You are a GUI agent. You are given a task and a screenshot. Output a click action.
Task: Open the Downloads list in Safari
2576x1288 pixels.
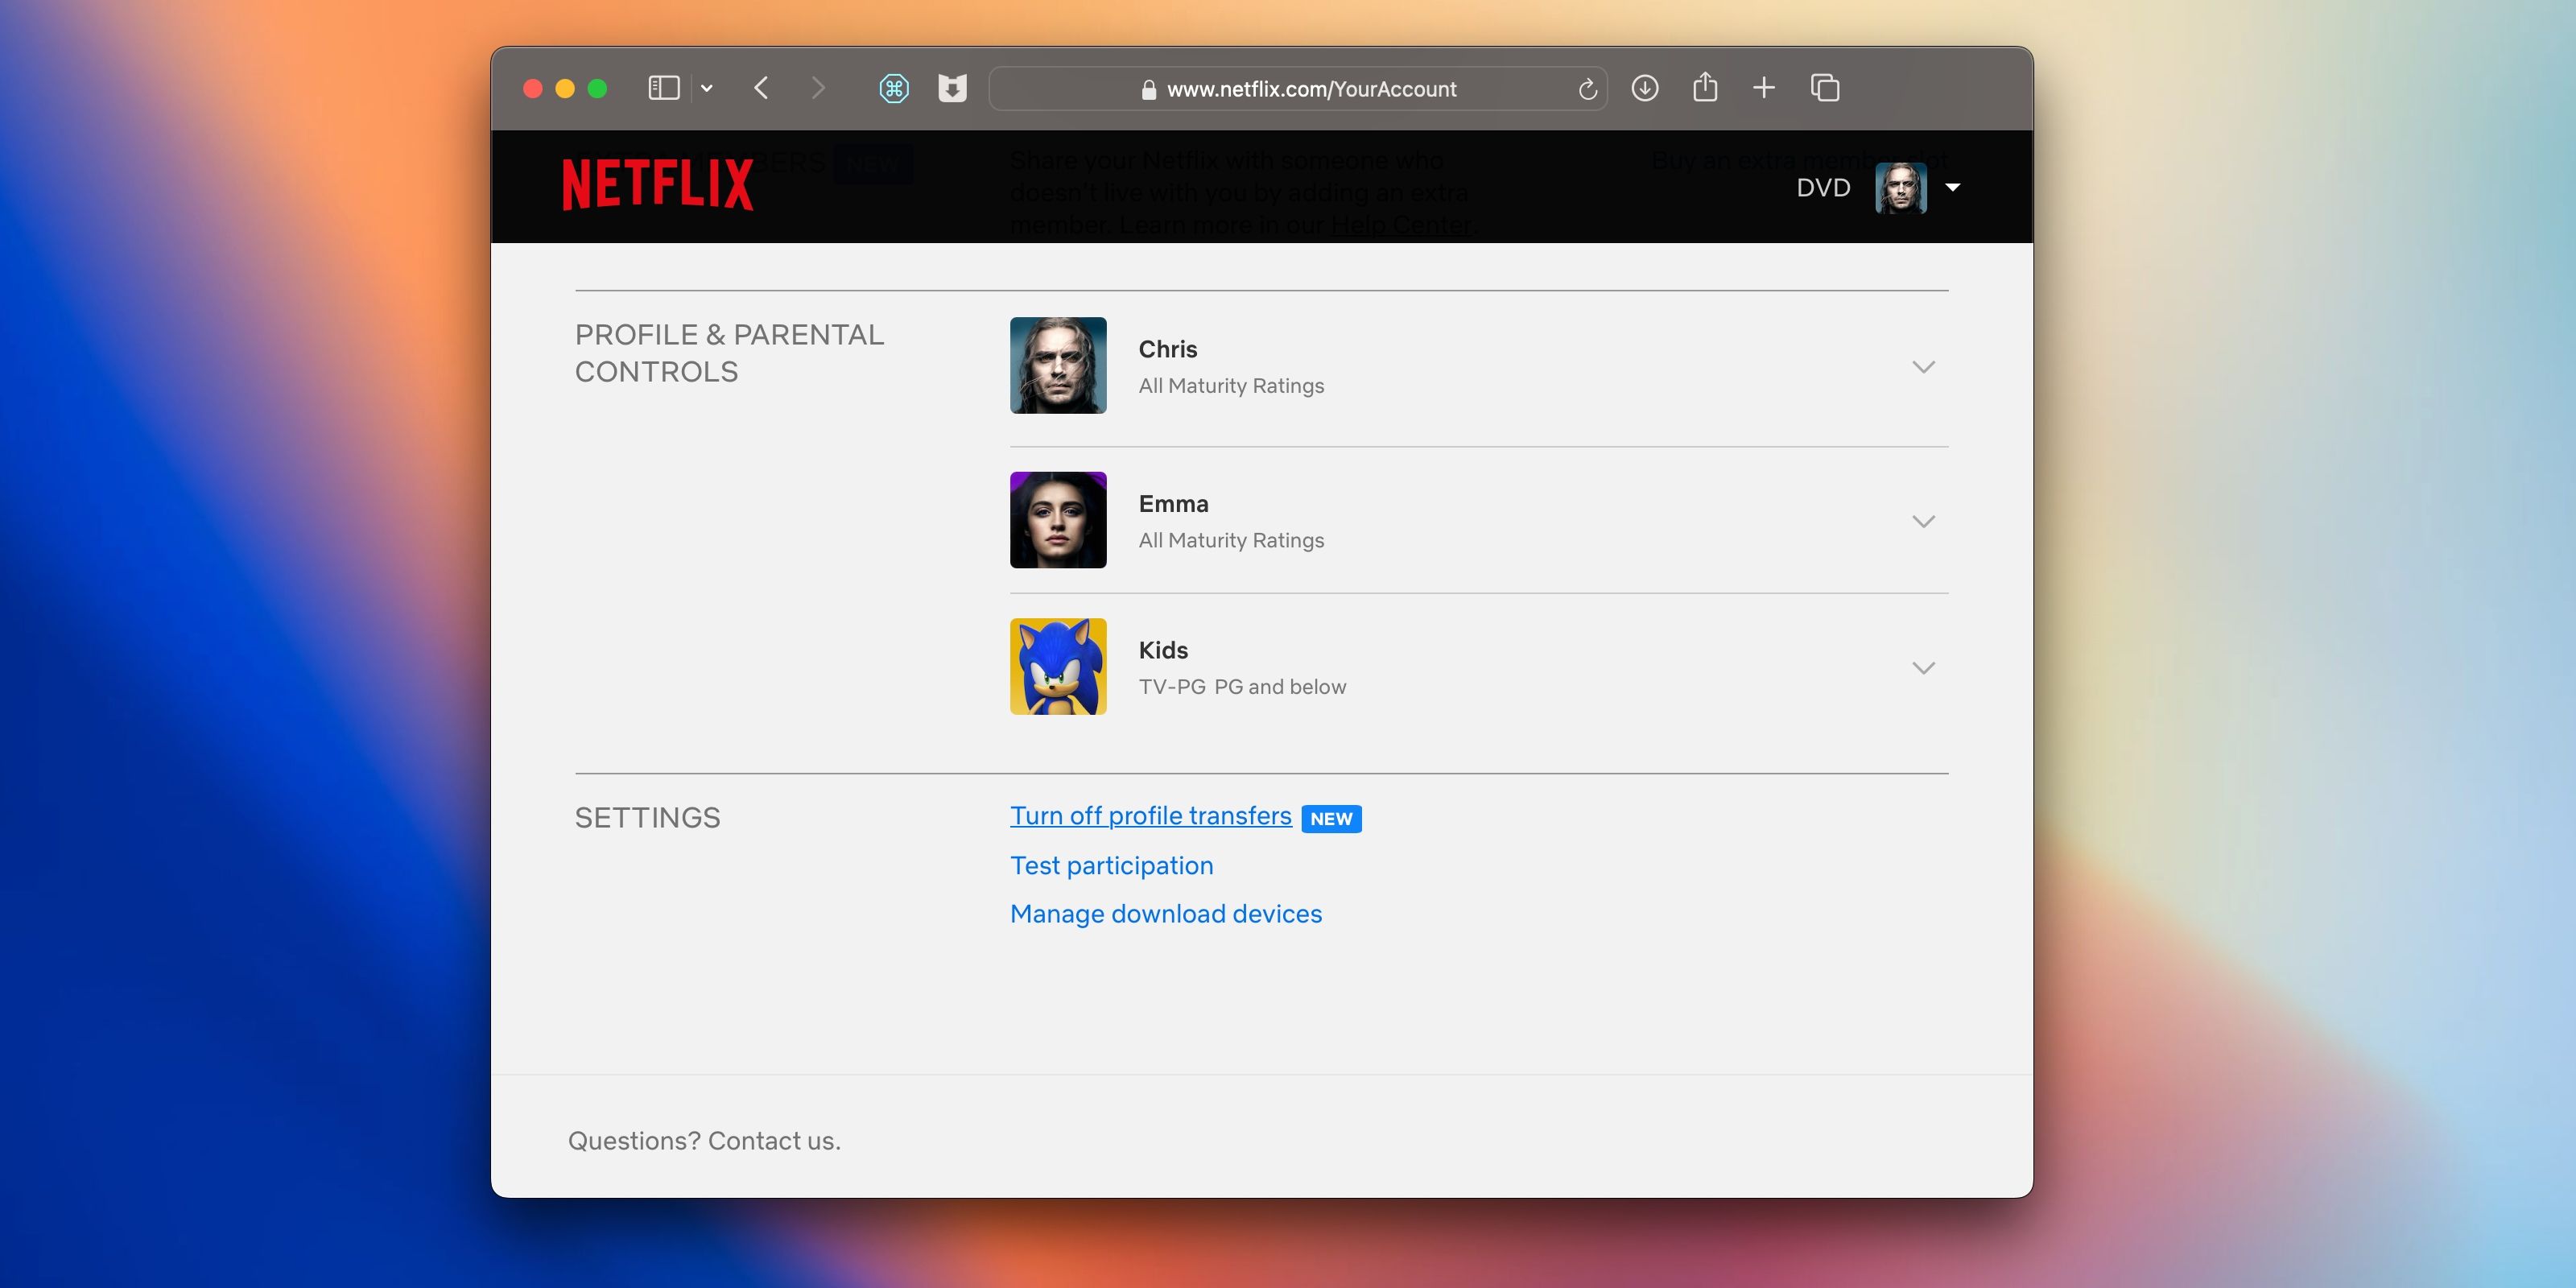point(1644,88)
